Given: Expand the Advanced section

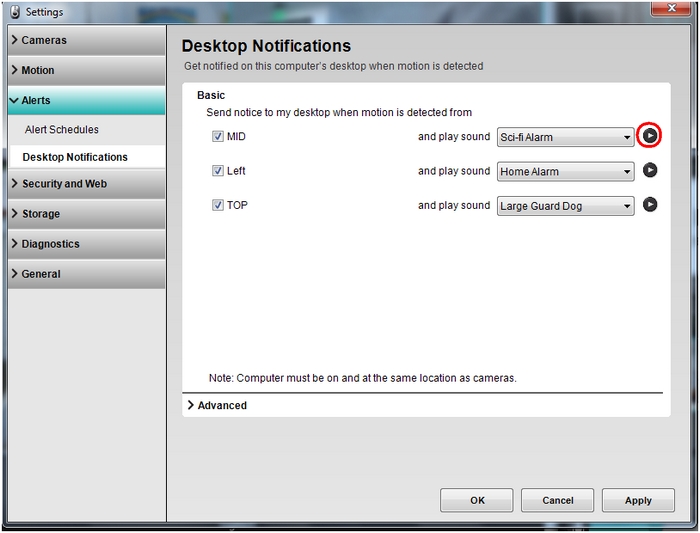Looking at the screenshot, I should click(x=217, y=405).
